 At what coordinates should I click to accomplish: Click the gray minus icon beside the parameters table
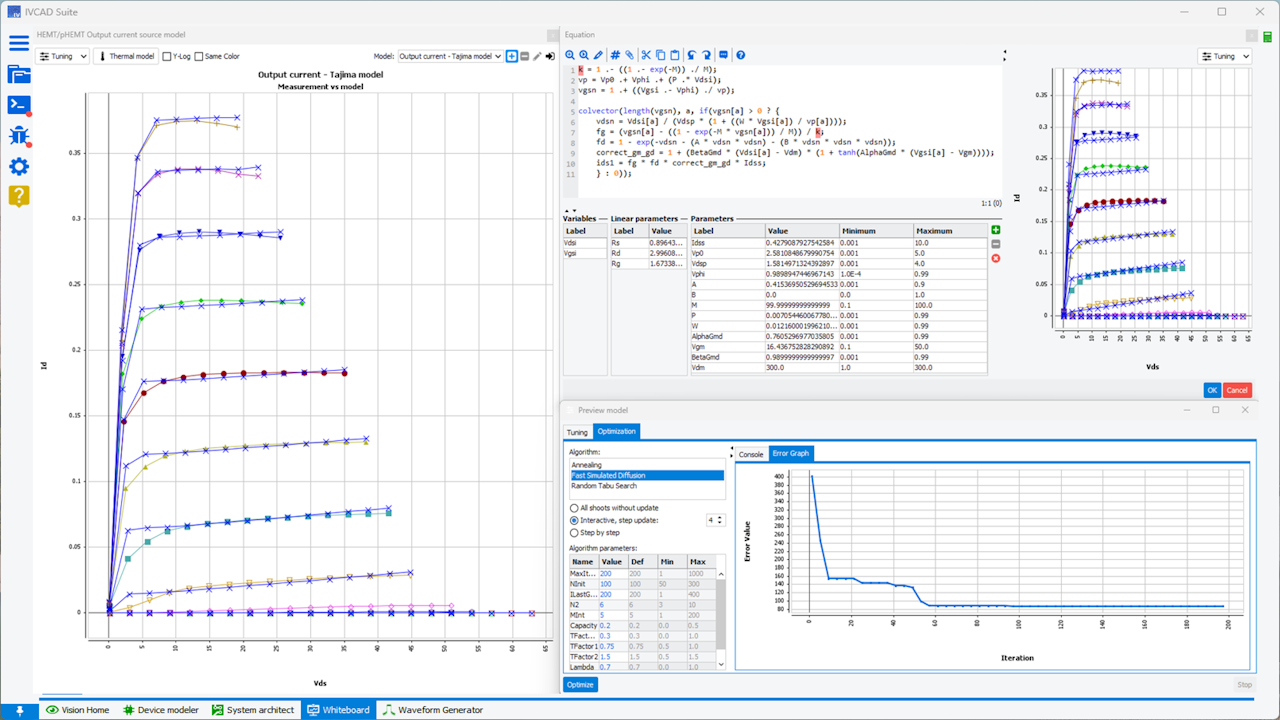pyautogui.click(x=995, y=244)
